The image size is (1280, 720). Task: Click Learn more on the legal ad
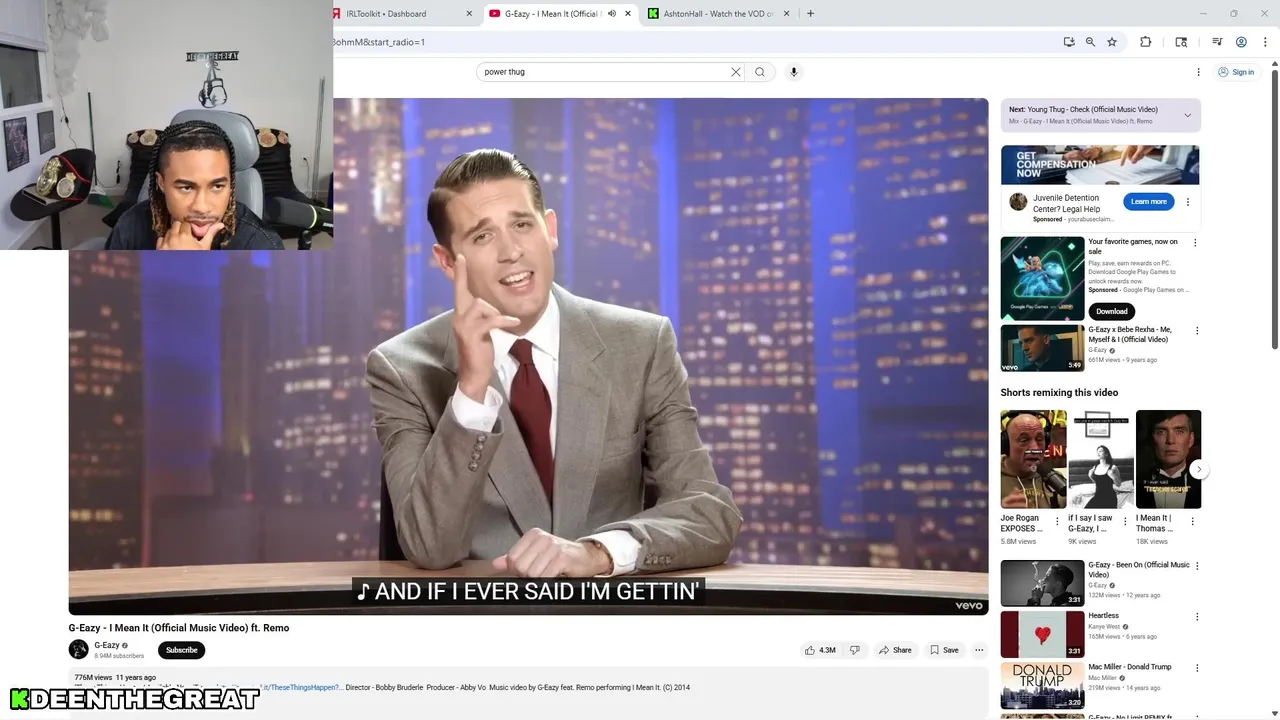[x=1148, y=201]
